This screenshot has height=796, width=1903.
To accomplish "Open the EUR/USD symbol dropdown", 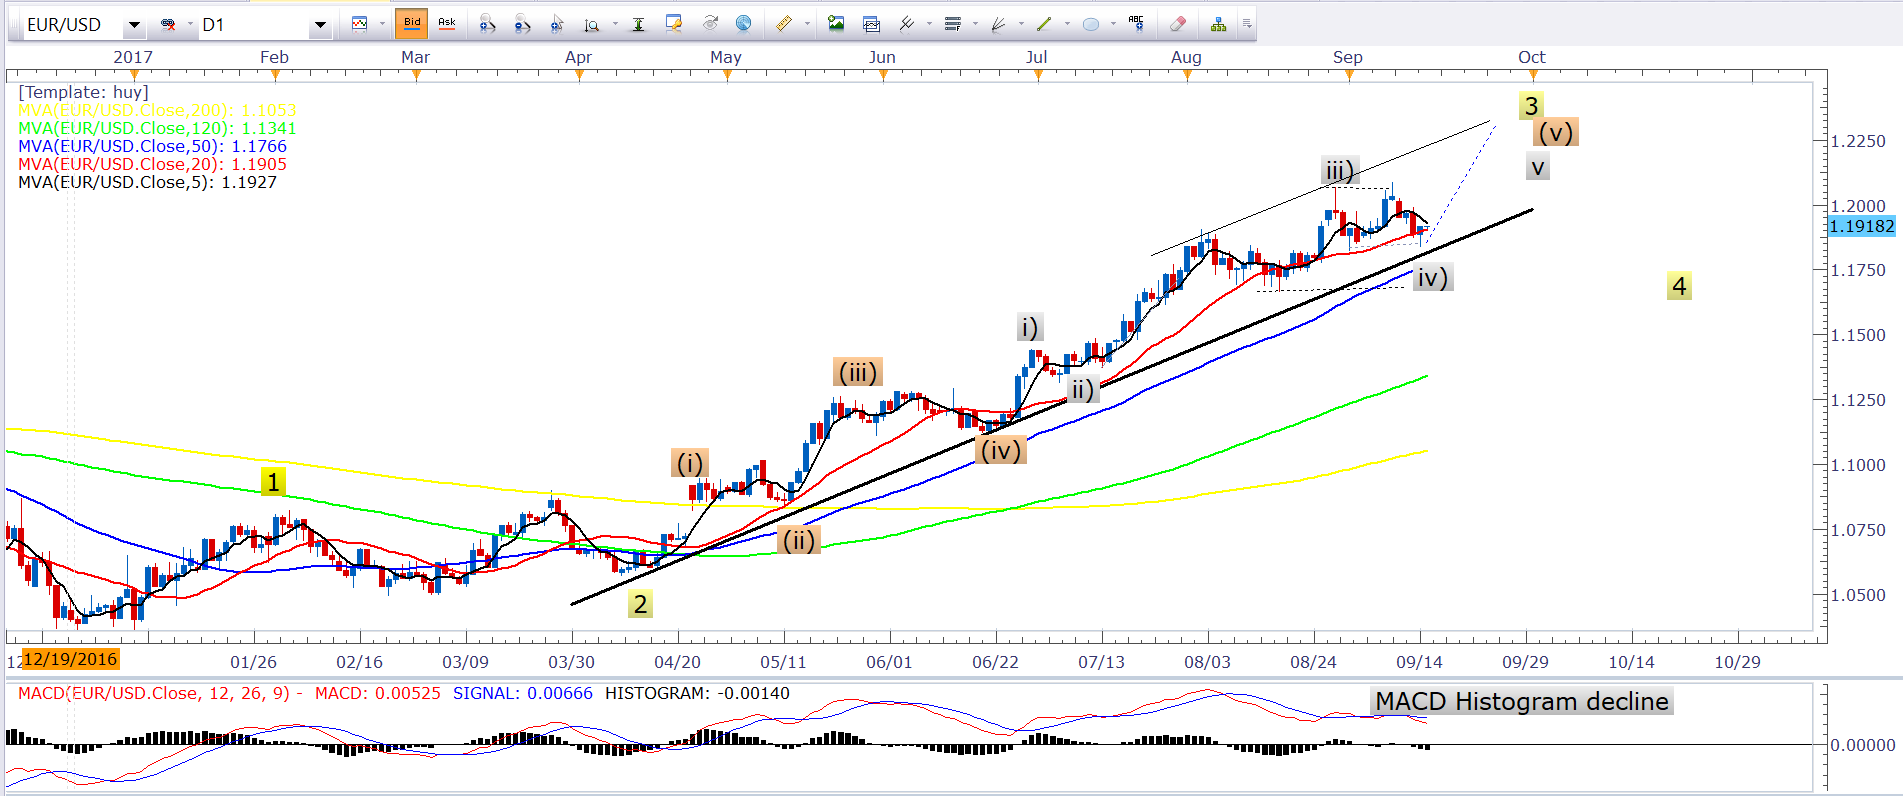I will (x=134, y=24).
